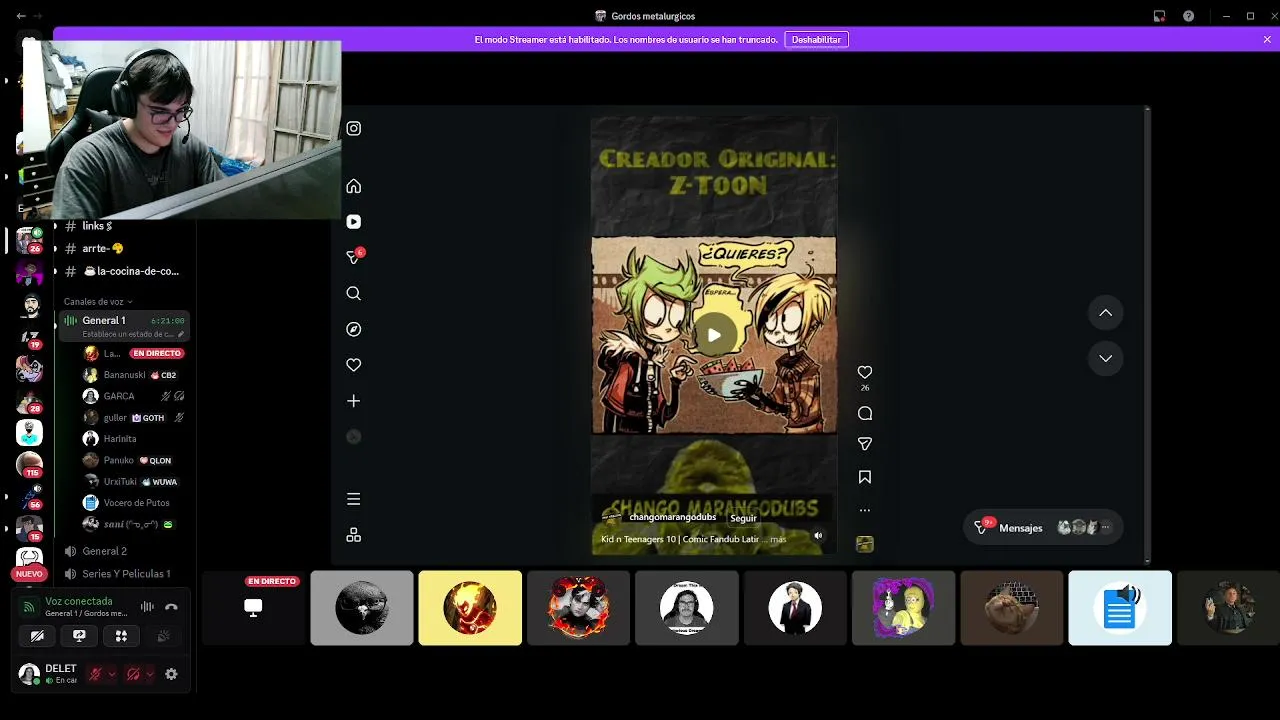
Task: Collapse the Canales de voz category
Action: click(98, 301)
